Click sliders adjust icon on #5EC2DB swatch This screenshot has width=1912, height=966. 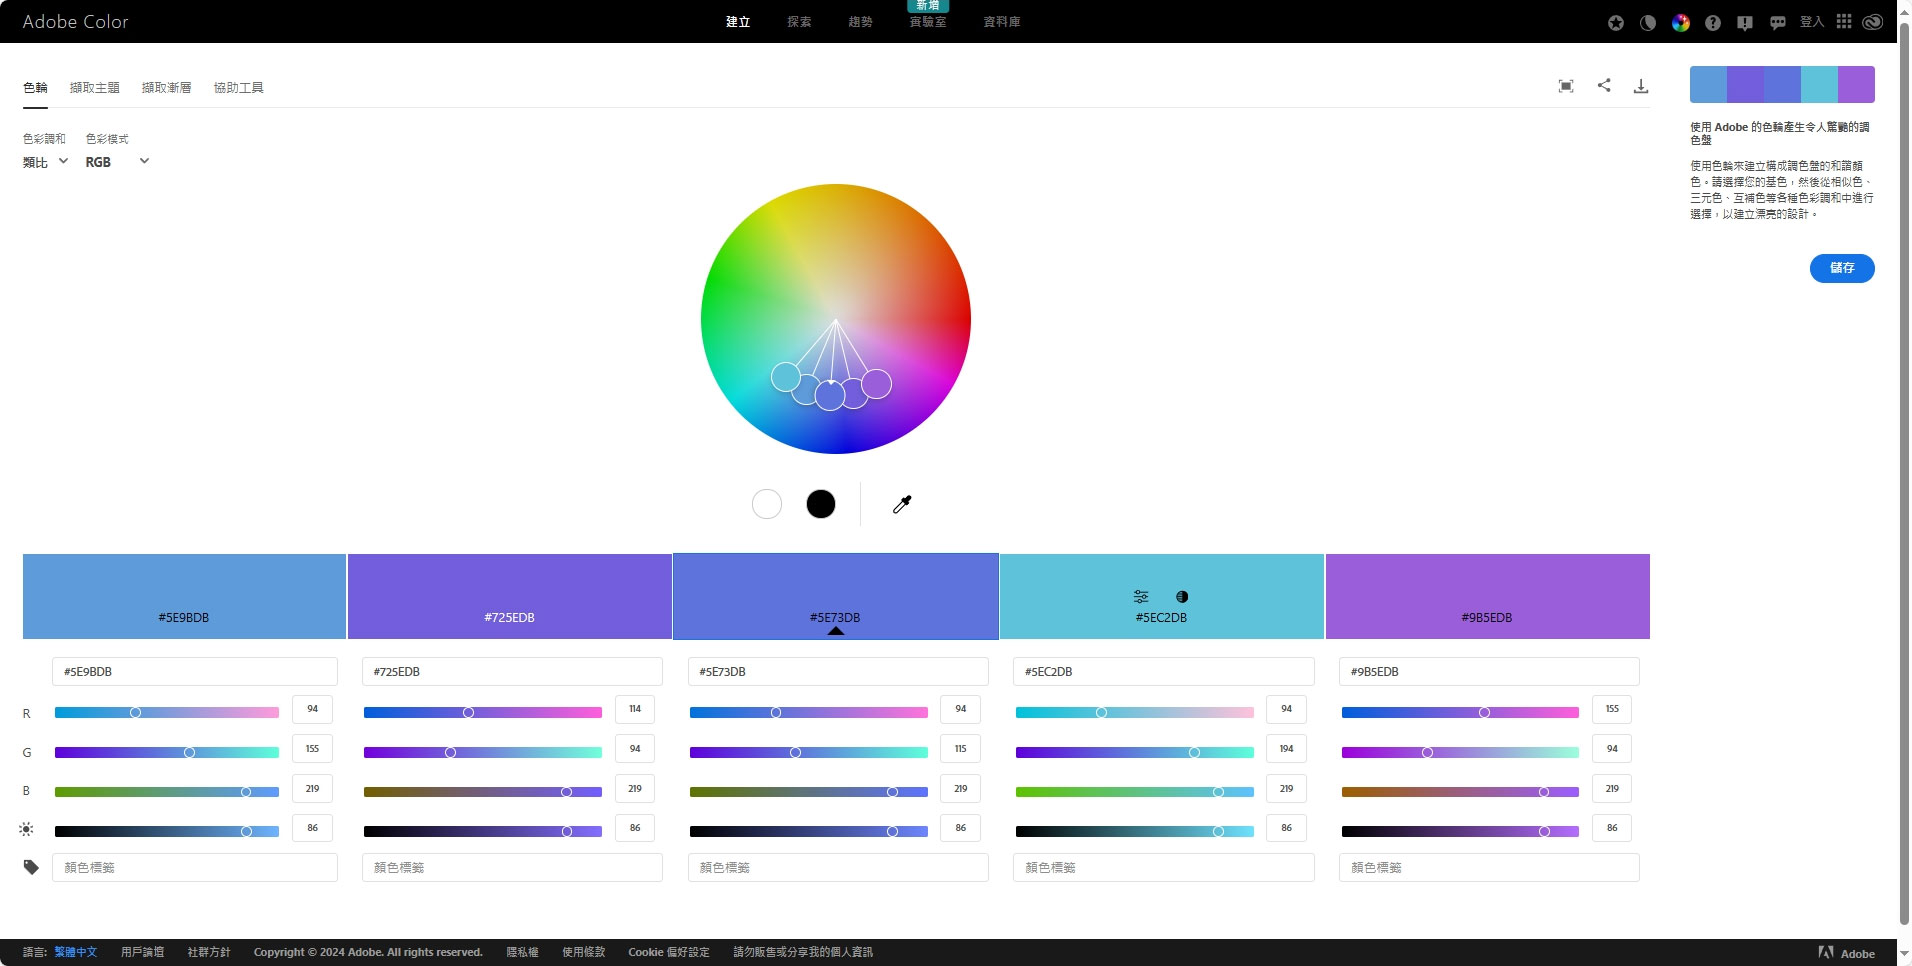pyautogui.click(x=1141, y=596)
